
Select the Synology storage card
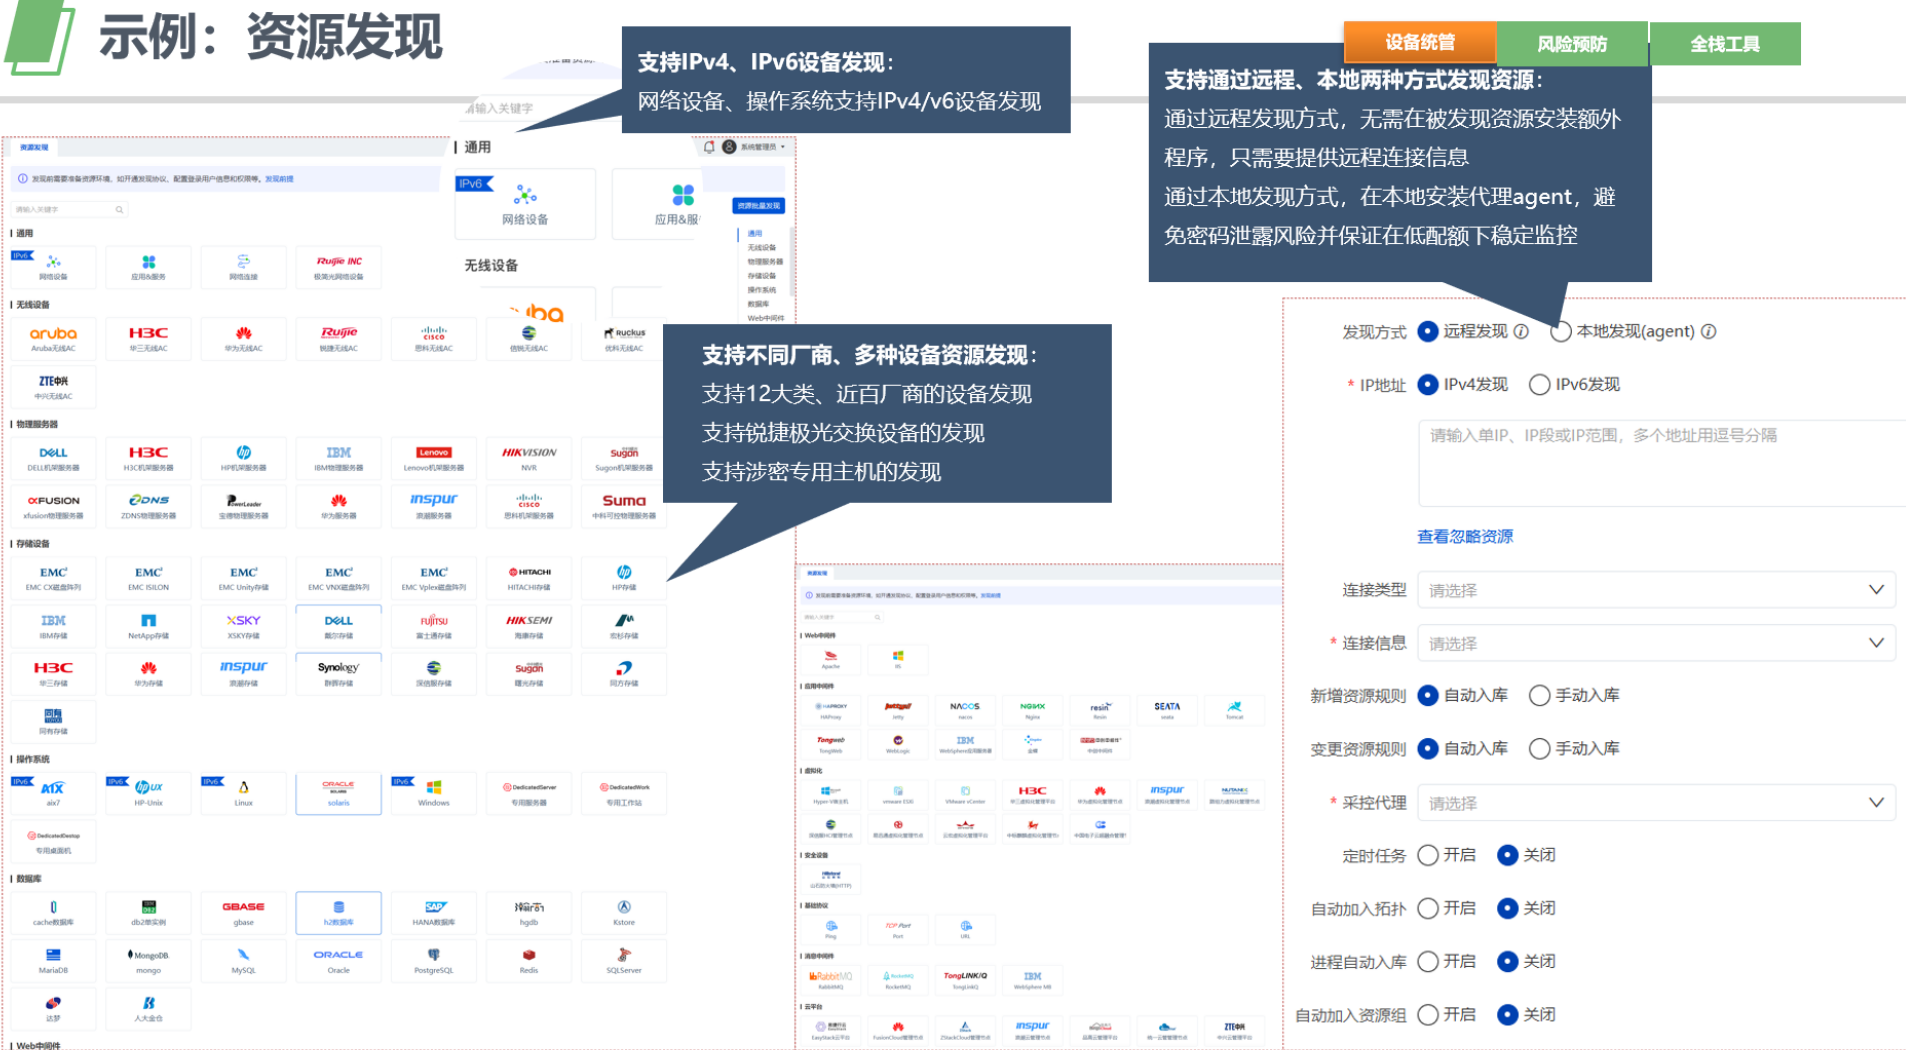pyautogui.click(x=339, y=674)
